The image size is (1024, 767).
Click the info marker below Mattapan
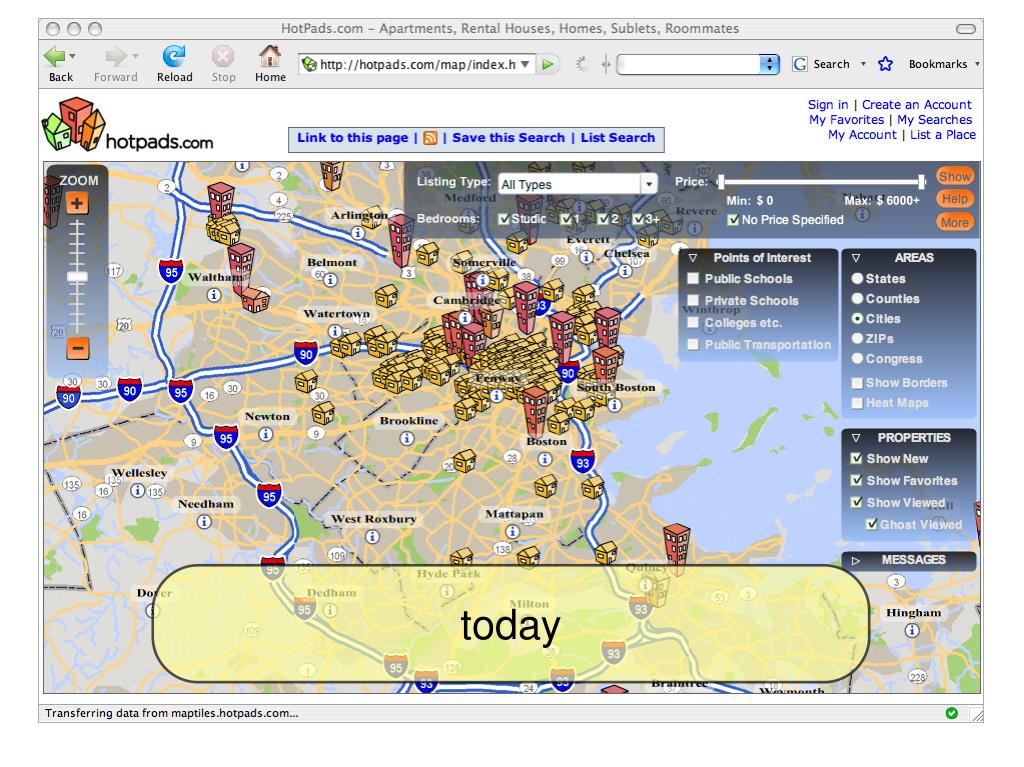tap(513, 532)
